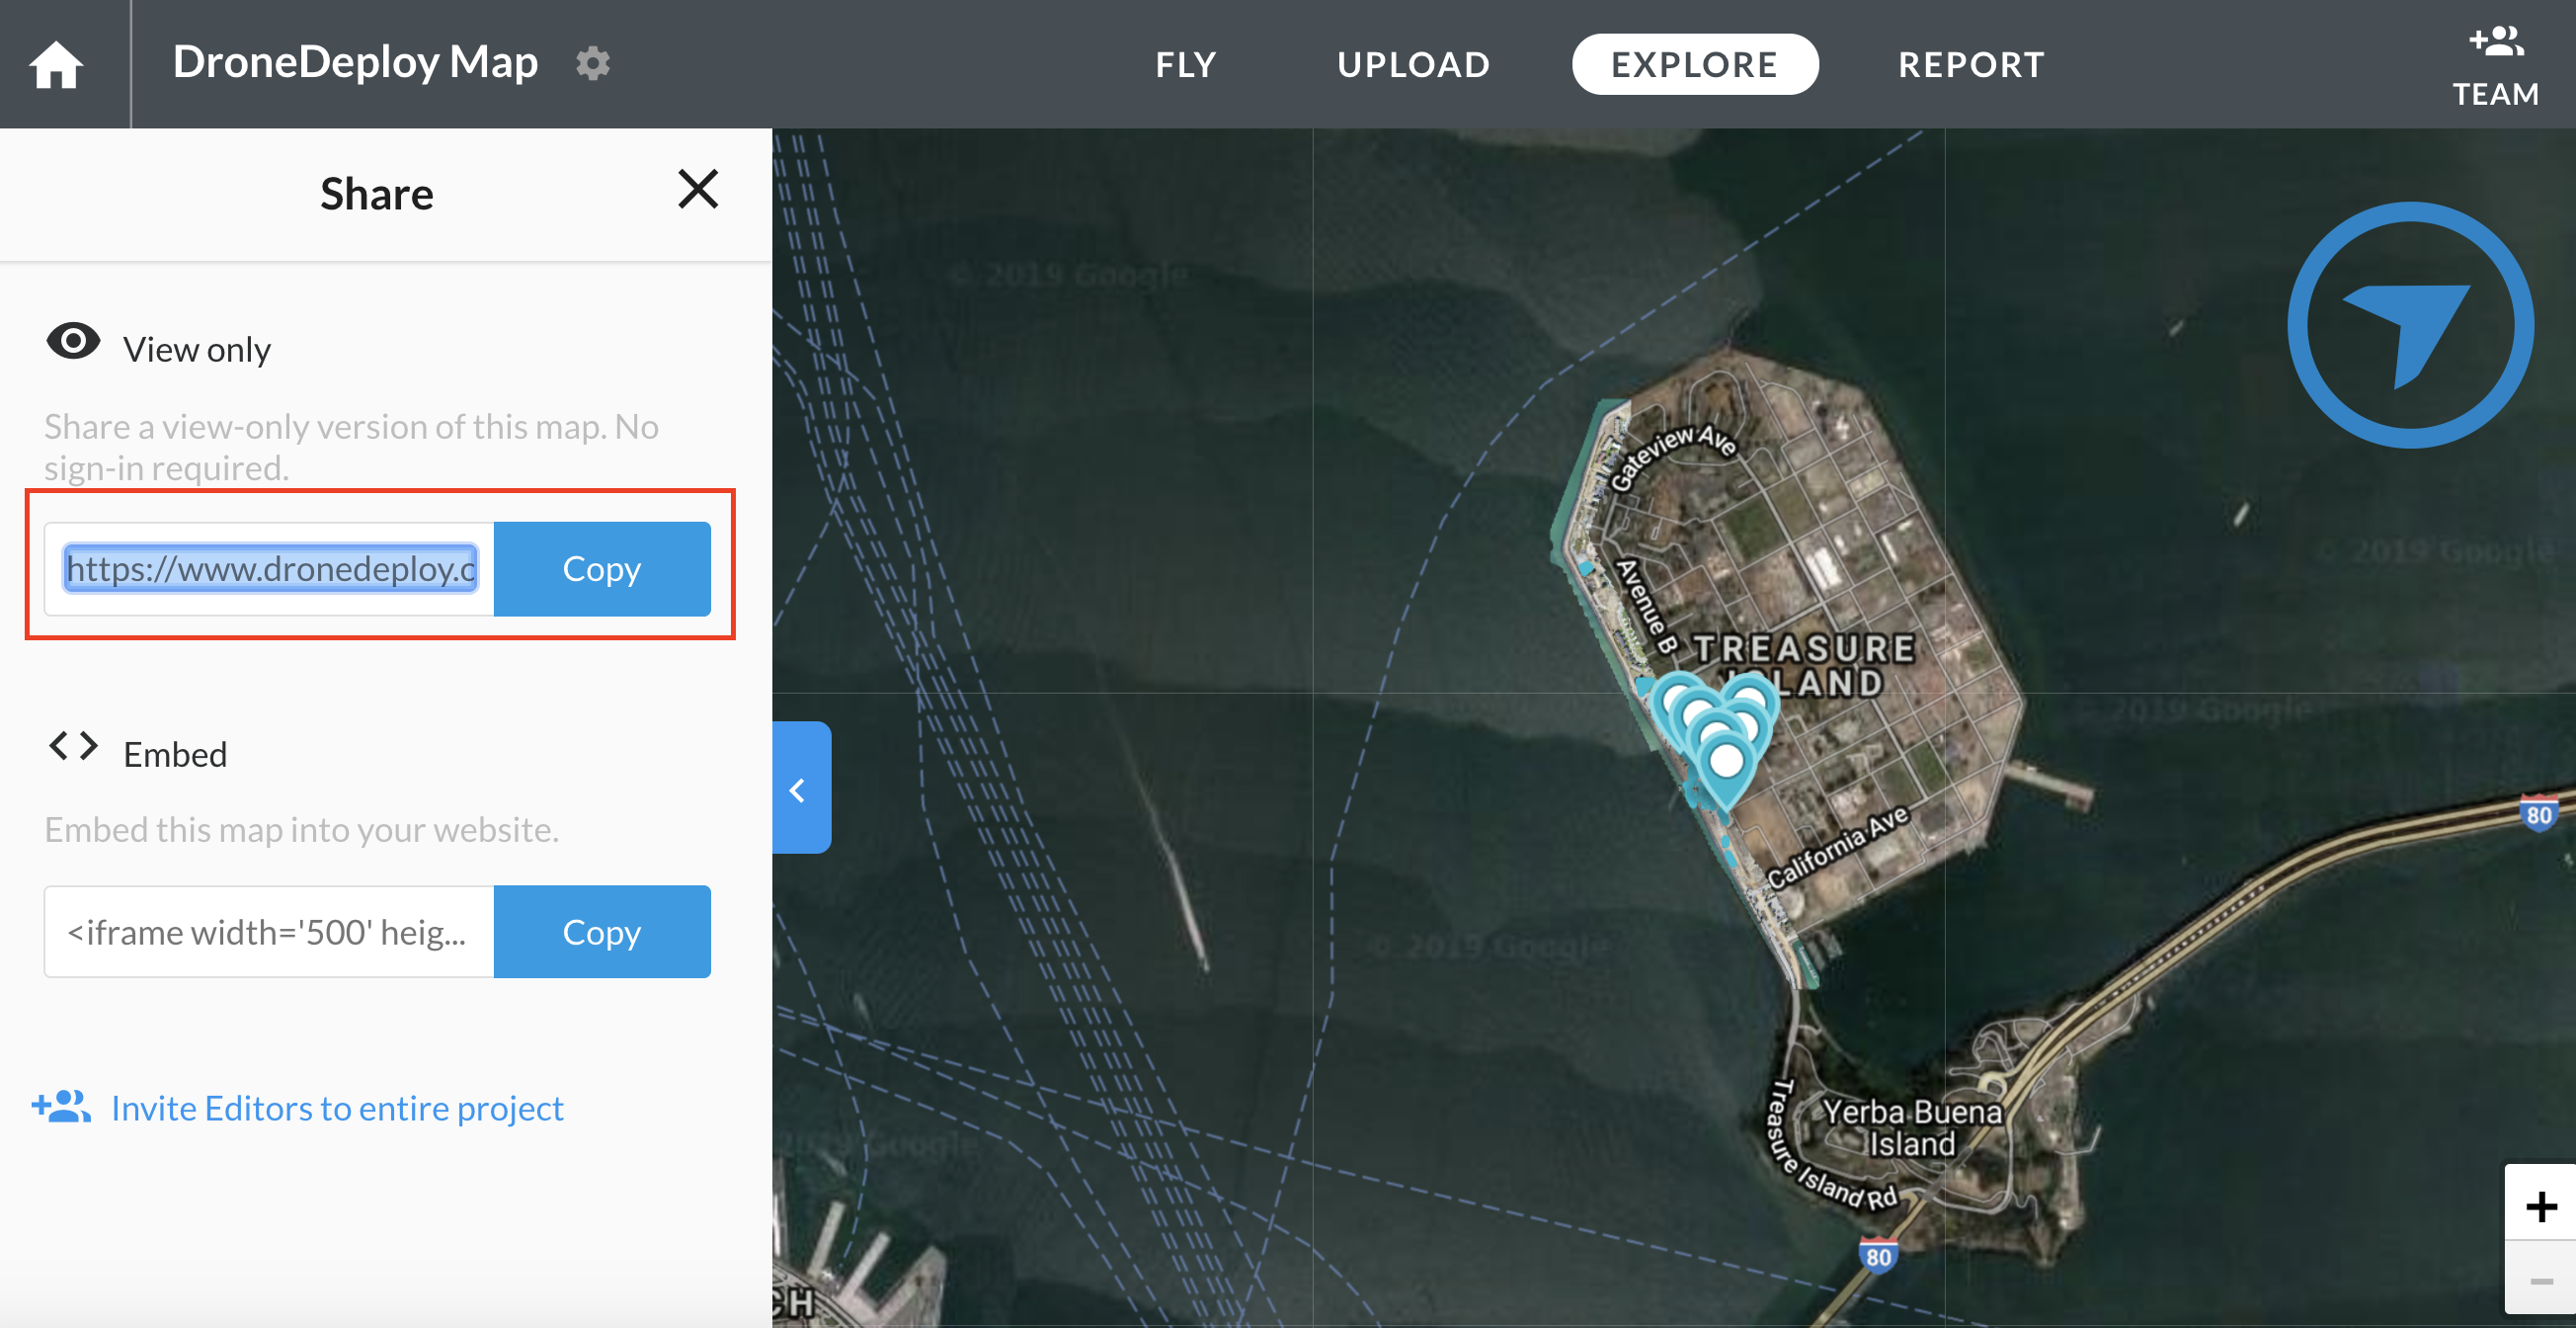Zoom out the map with minus
The image size is (2576, 1328).
pos(2540,1281)
